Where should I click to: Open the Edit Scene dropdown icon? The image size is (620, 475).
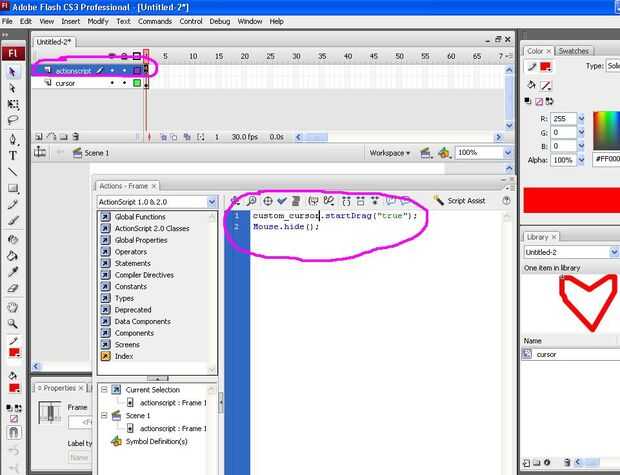[425, 153]
